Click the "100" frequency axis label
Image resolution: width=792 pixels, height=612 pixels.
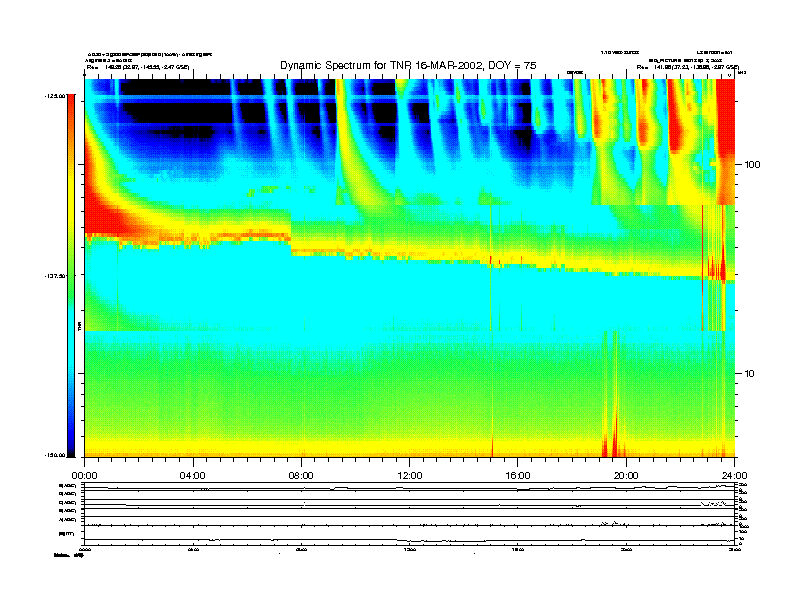pyautogui.click(x=752, y=165)
